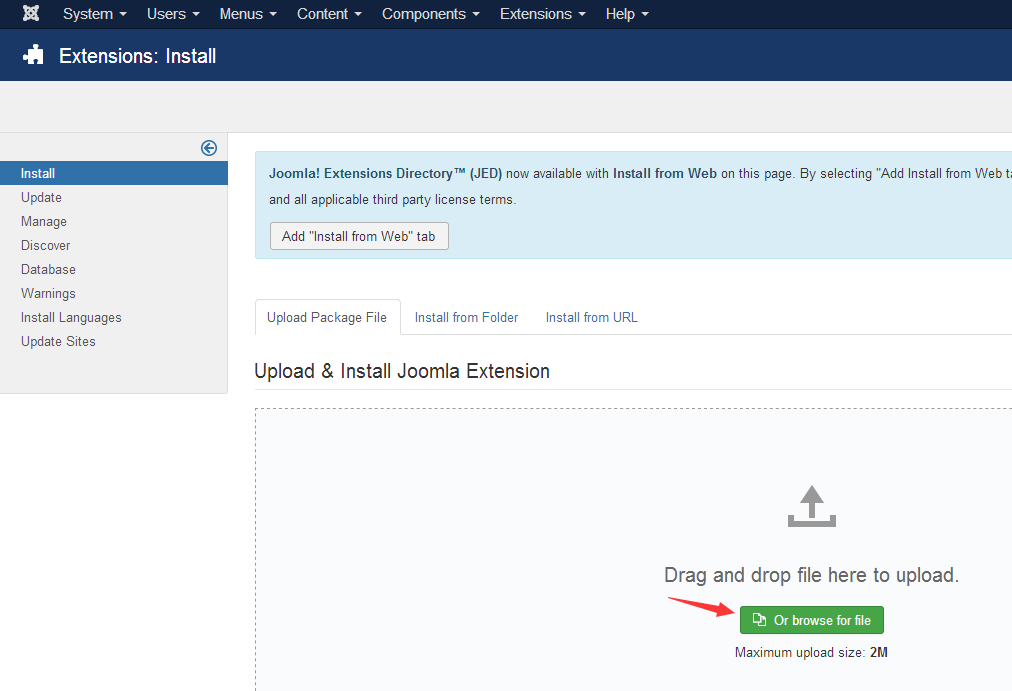The width and height of the screenshot is (1012, 691).
Task: Open the Extensions dropdown menu
Action: (x=543, y=14)
